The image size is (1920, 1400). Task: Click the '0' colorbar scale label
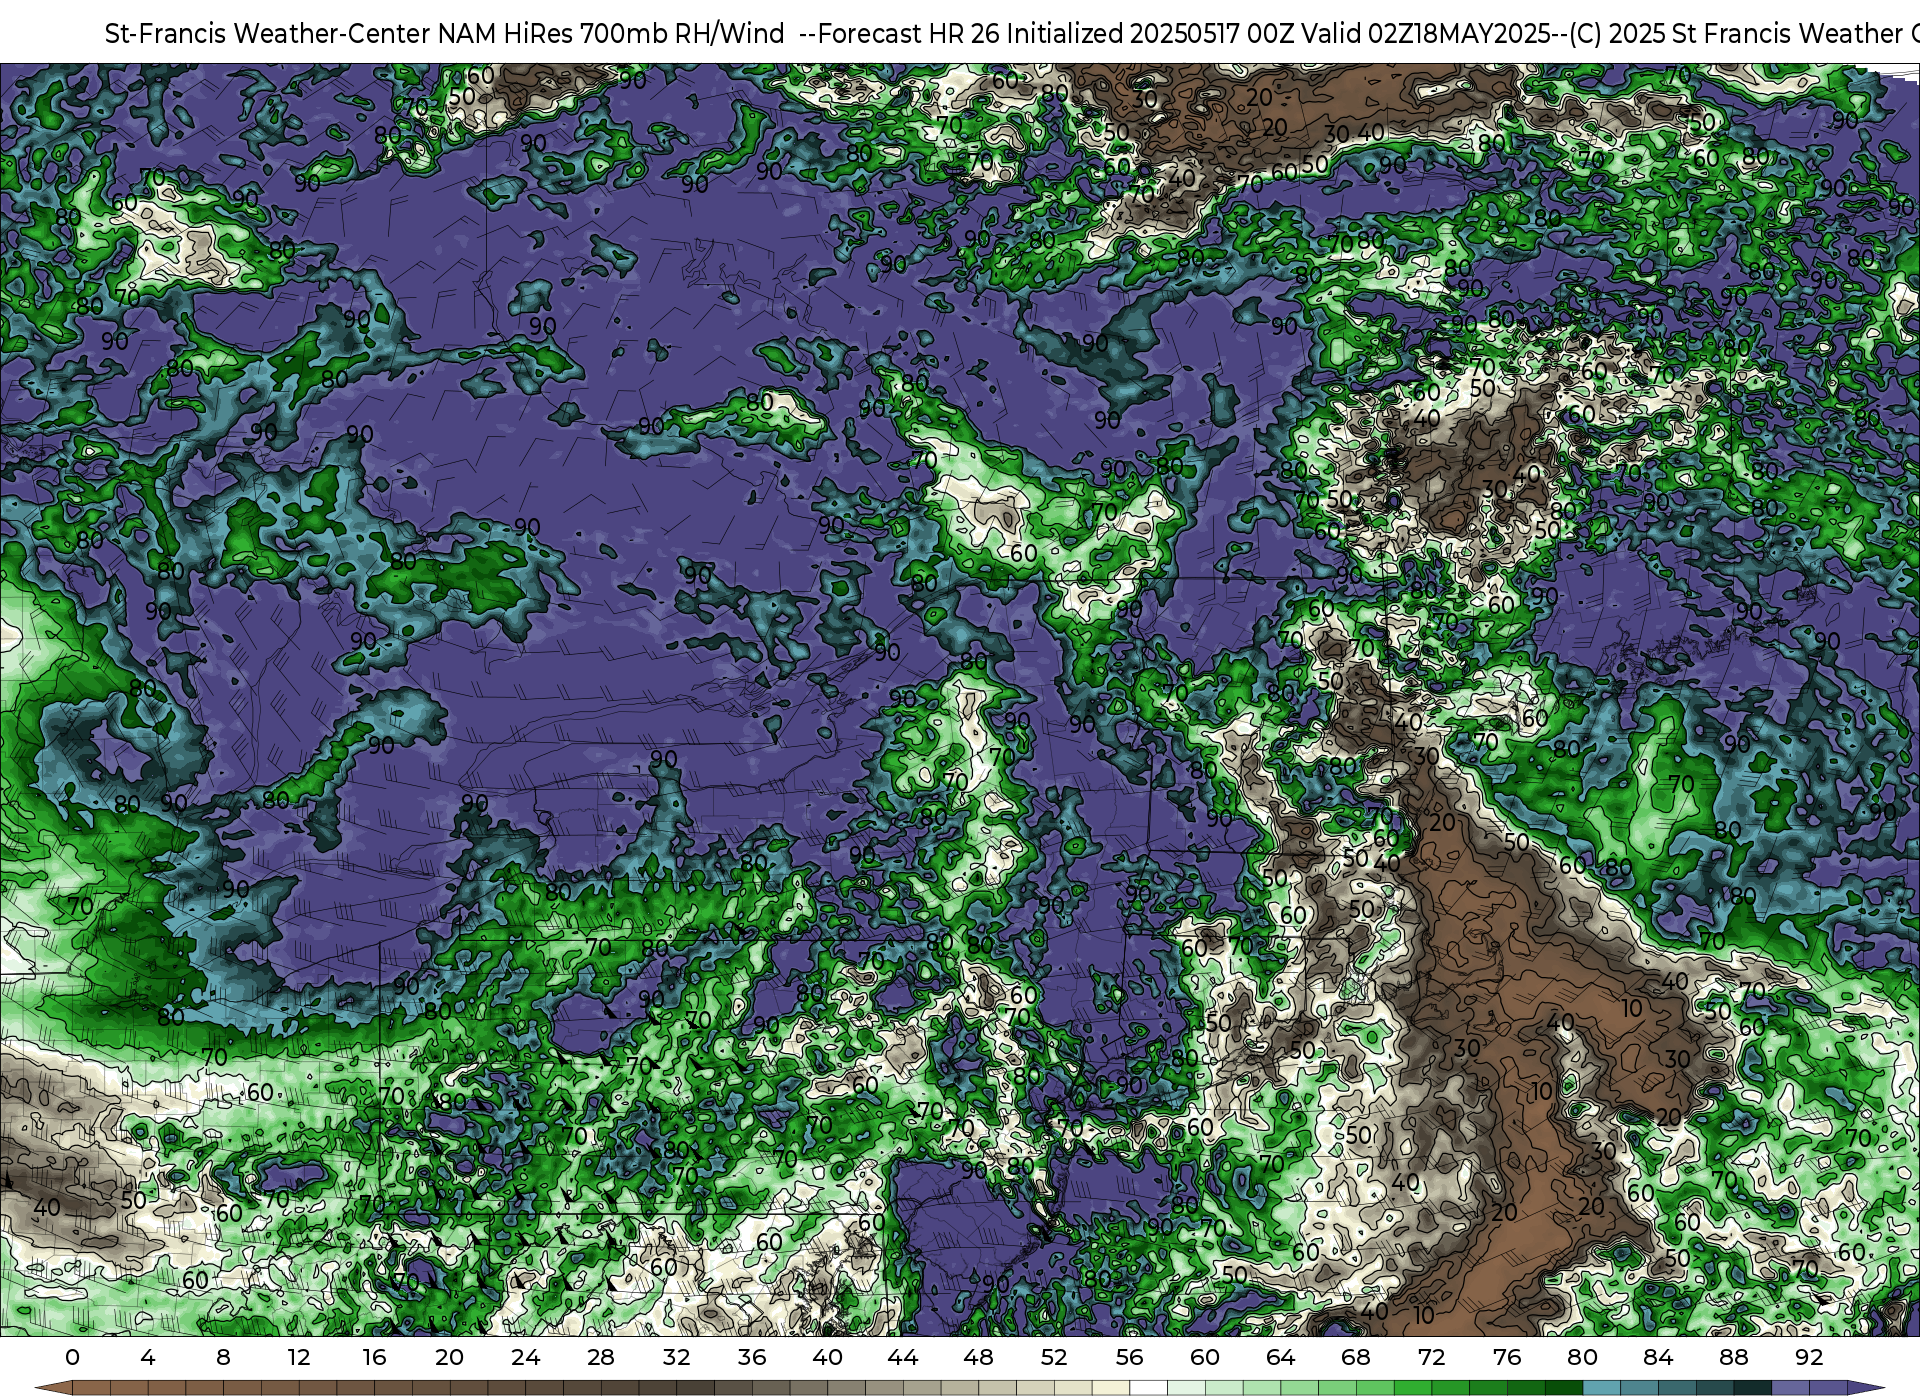coord(72,1357)
